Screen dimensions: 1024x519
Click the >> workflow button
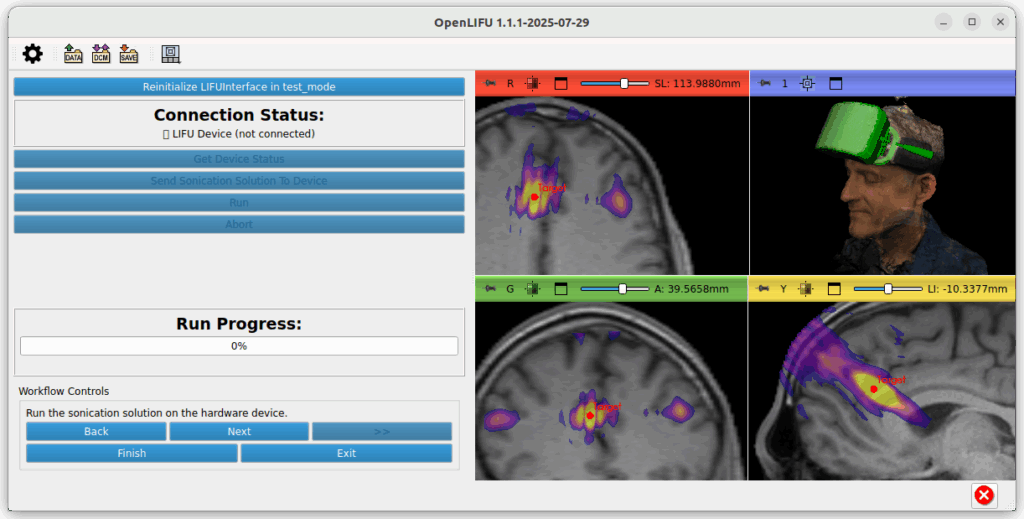pos(382,432)
